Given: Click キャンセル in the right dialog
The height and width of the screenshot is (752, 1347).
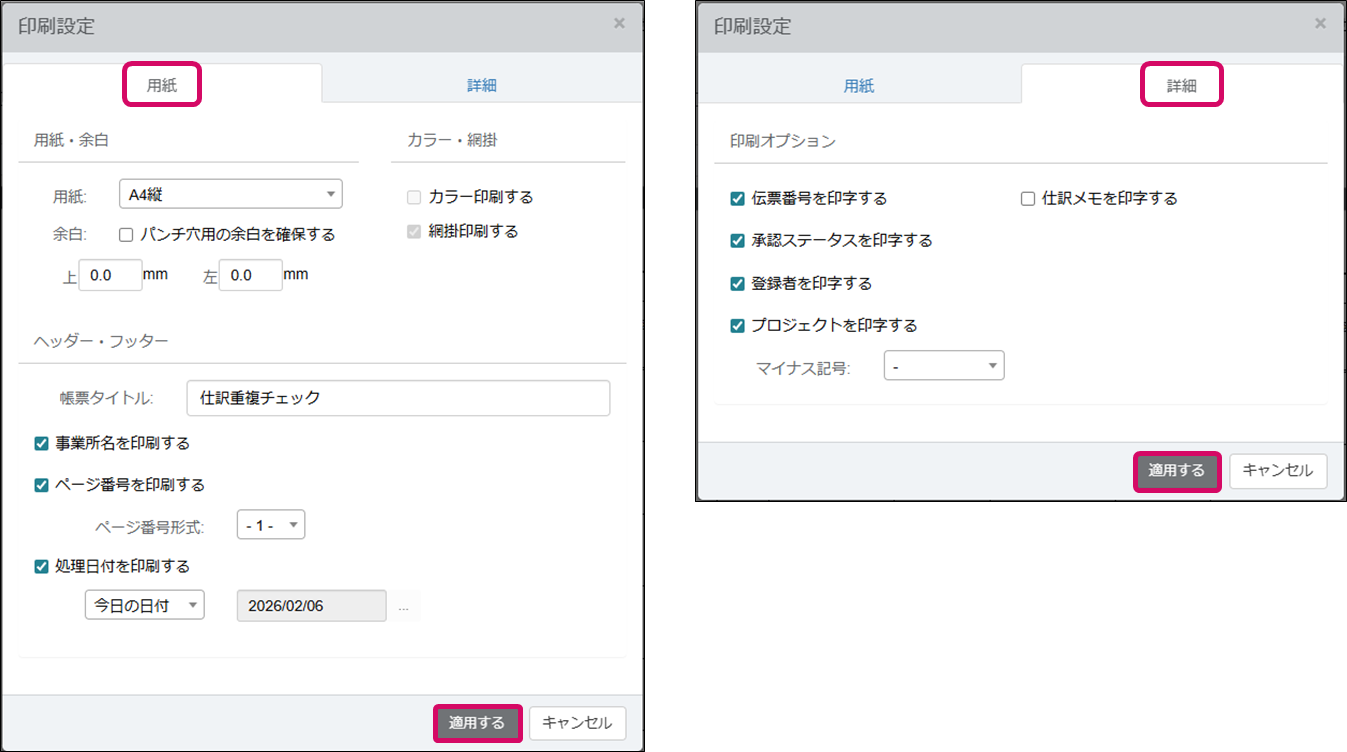Looking at the screenshot, I should [1277, 470].
